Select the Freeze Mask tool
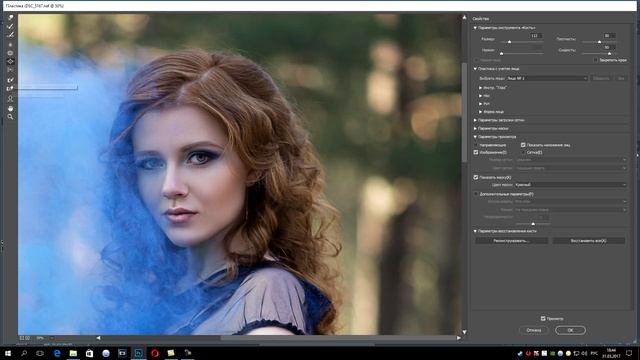The width and height of the screenshot is (640, 360). (x=10, y=80)
